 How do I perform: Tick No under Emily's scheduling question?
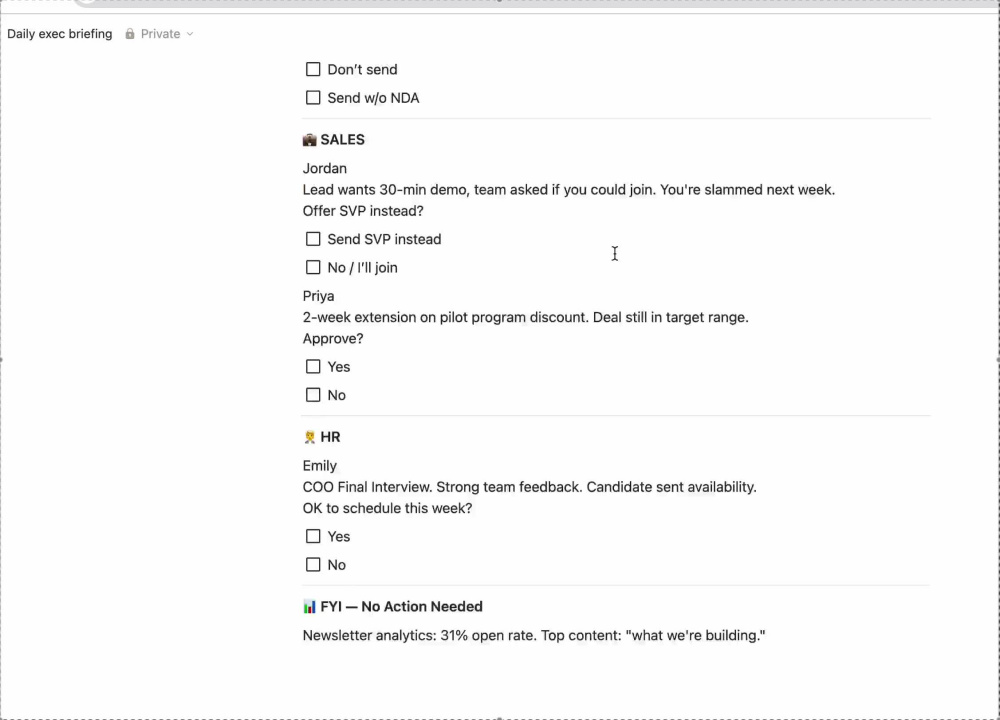(x=313, y=564)
